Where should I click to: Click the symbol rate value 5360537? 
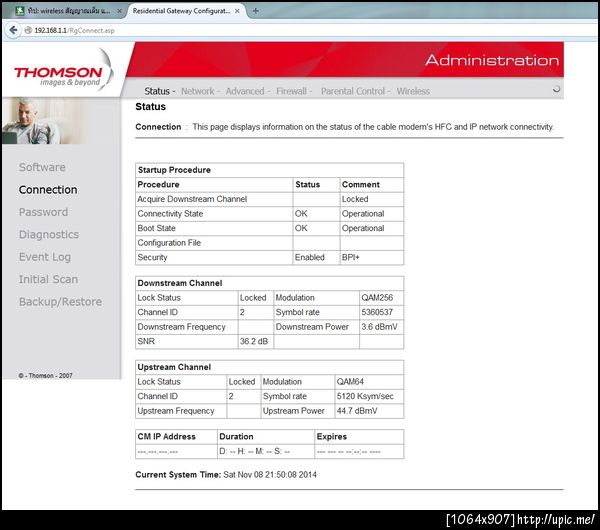tap(377, 312)
